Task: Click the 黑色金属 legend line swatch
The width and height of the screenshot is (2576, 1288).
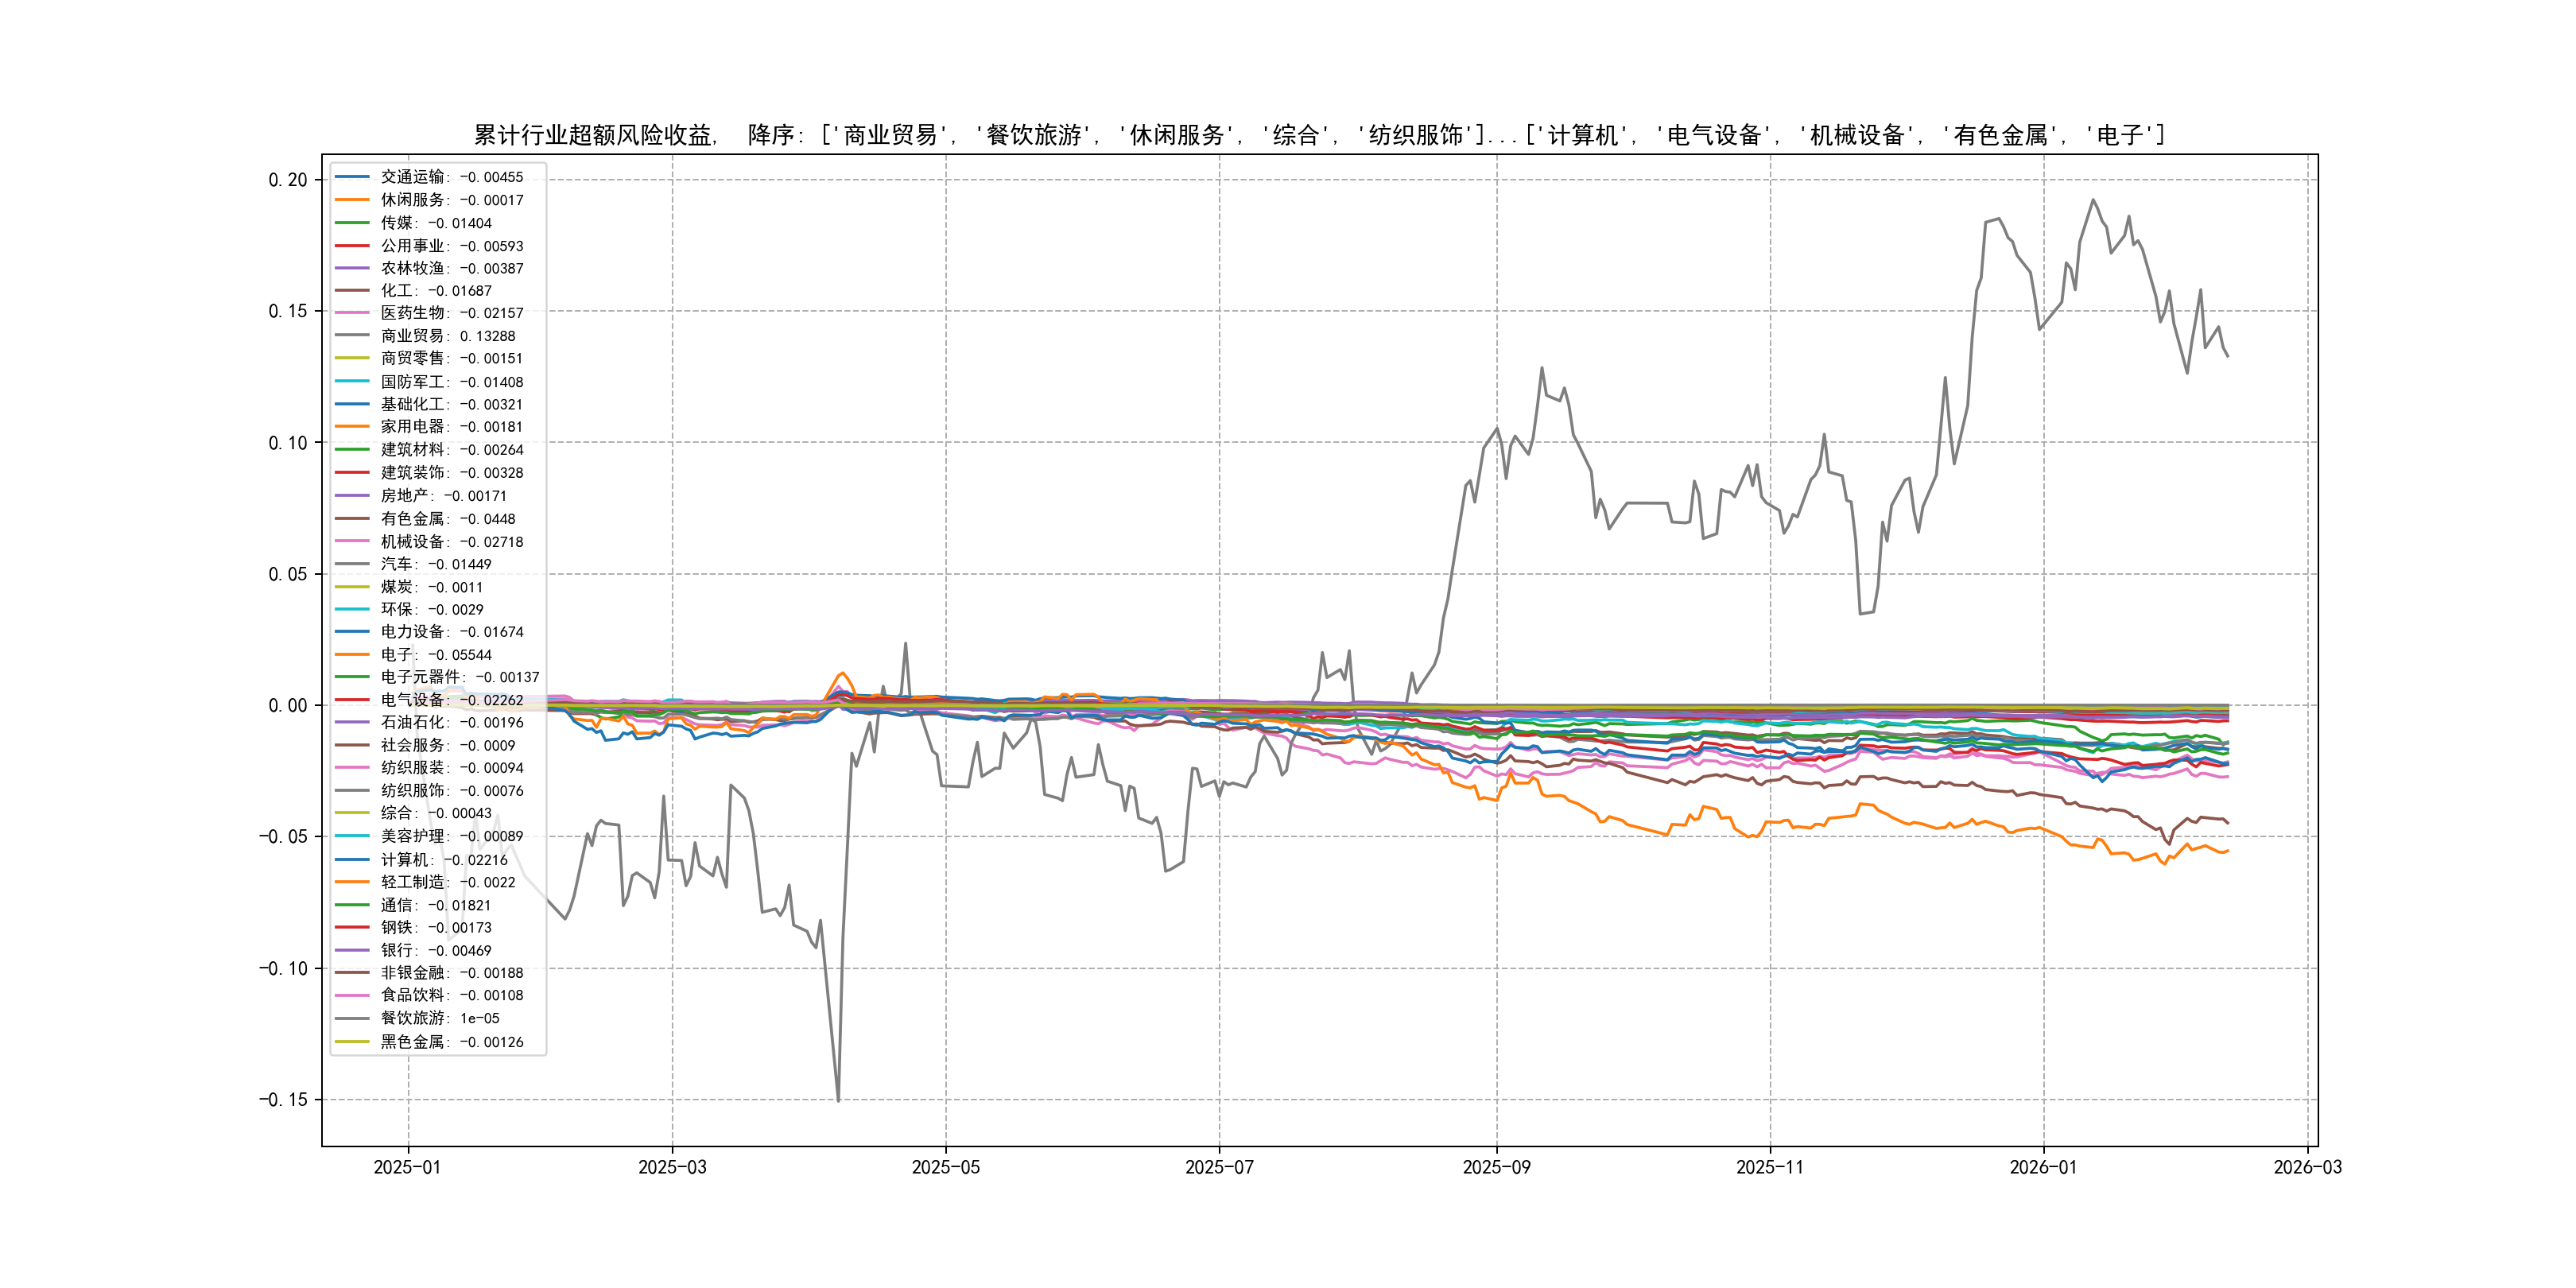Action: 352,1042
